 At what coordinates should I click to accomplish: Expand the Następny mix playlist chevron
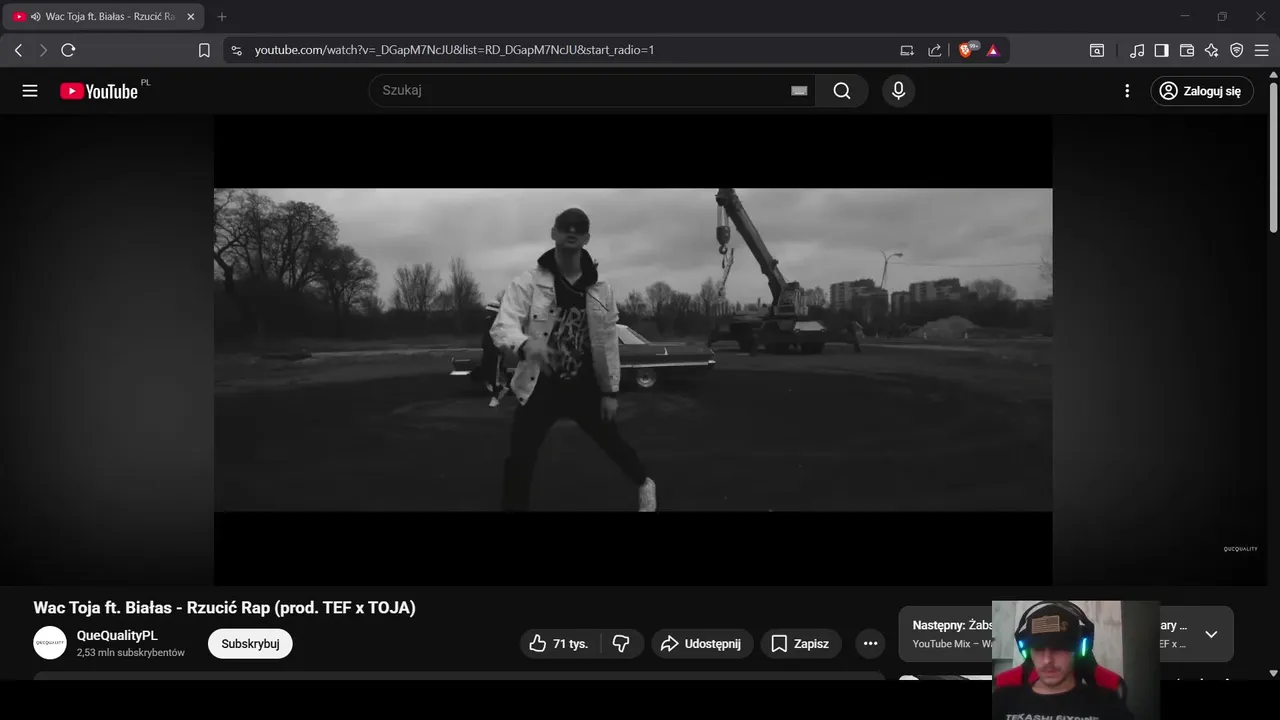coord(1211,634)
